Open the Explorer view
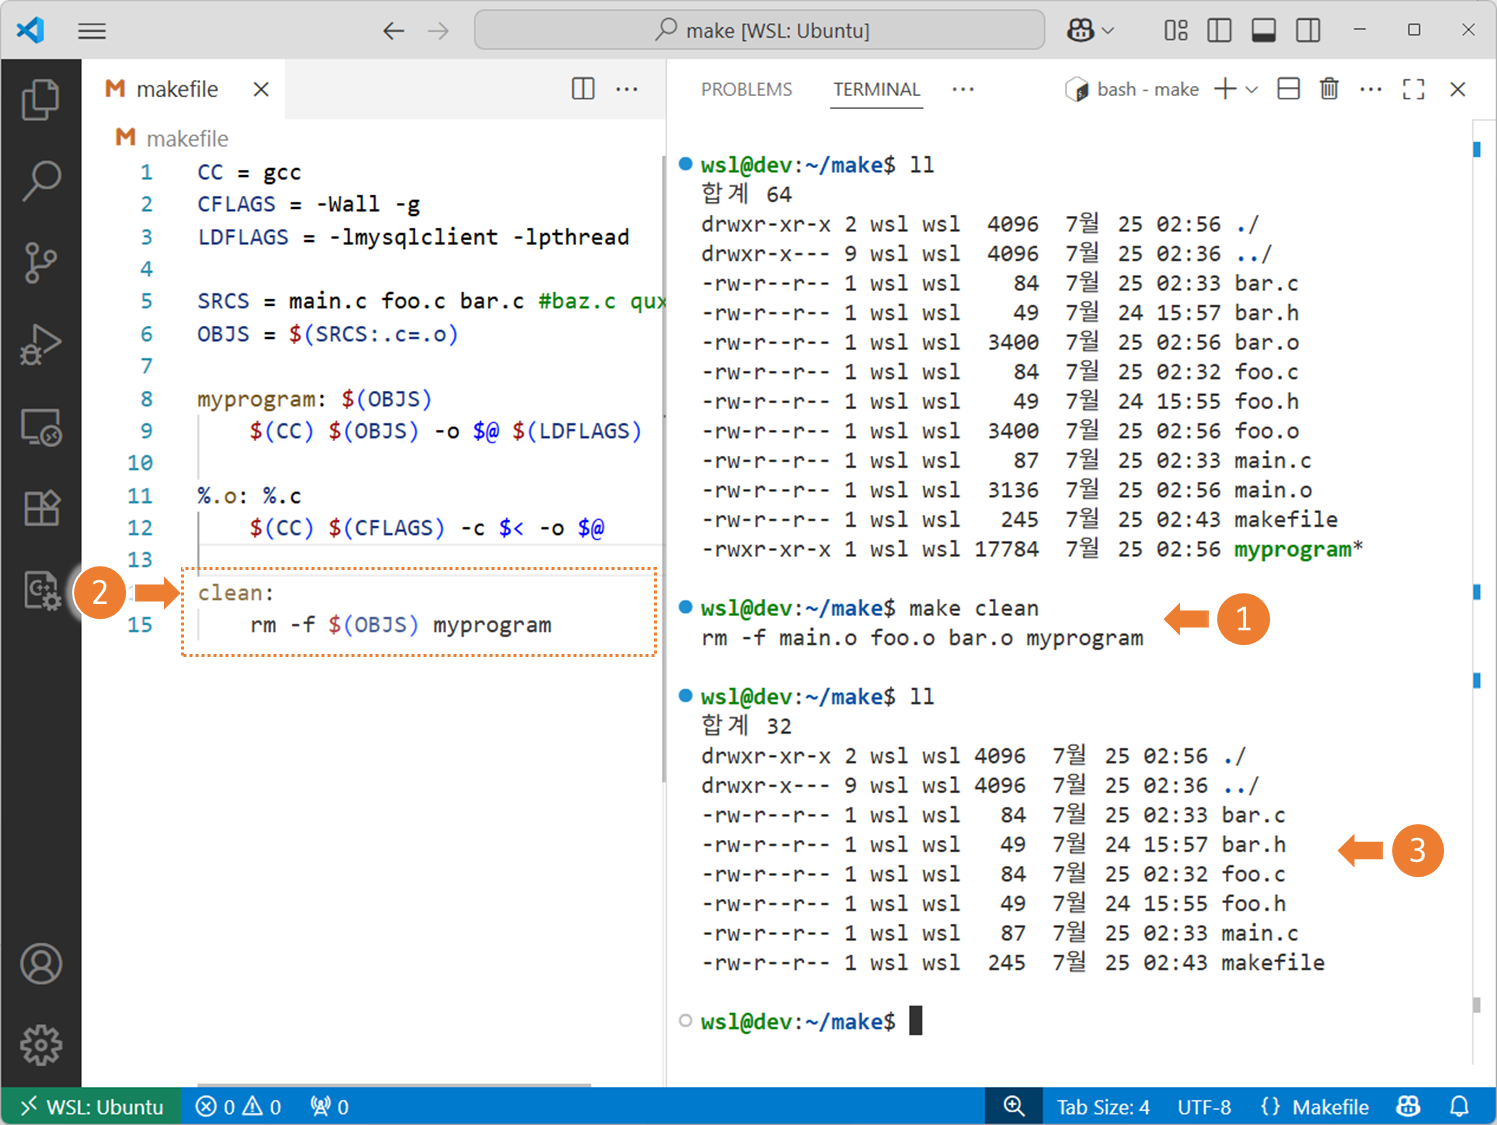Viewport: 1497px width, 1125px height. click(41, 99)
